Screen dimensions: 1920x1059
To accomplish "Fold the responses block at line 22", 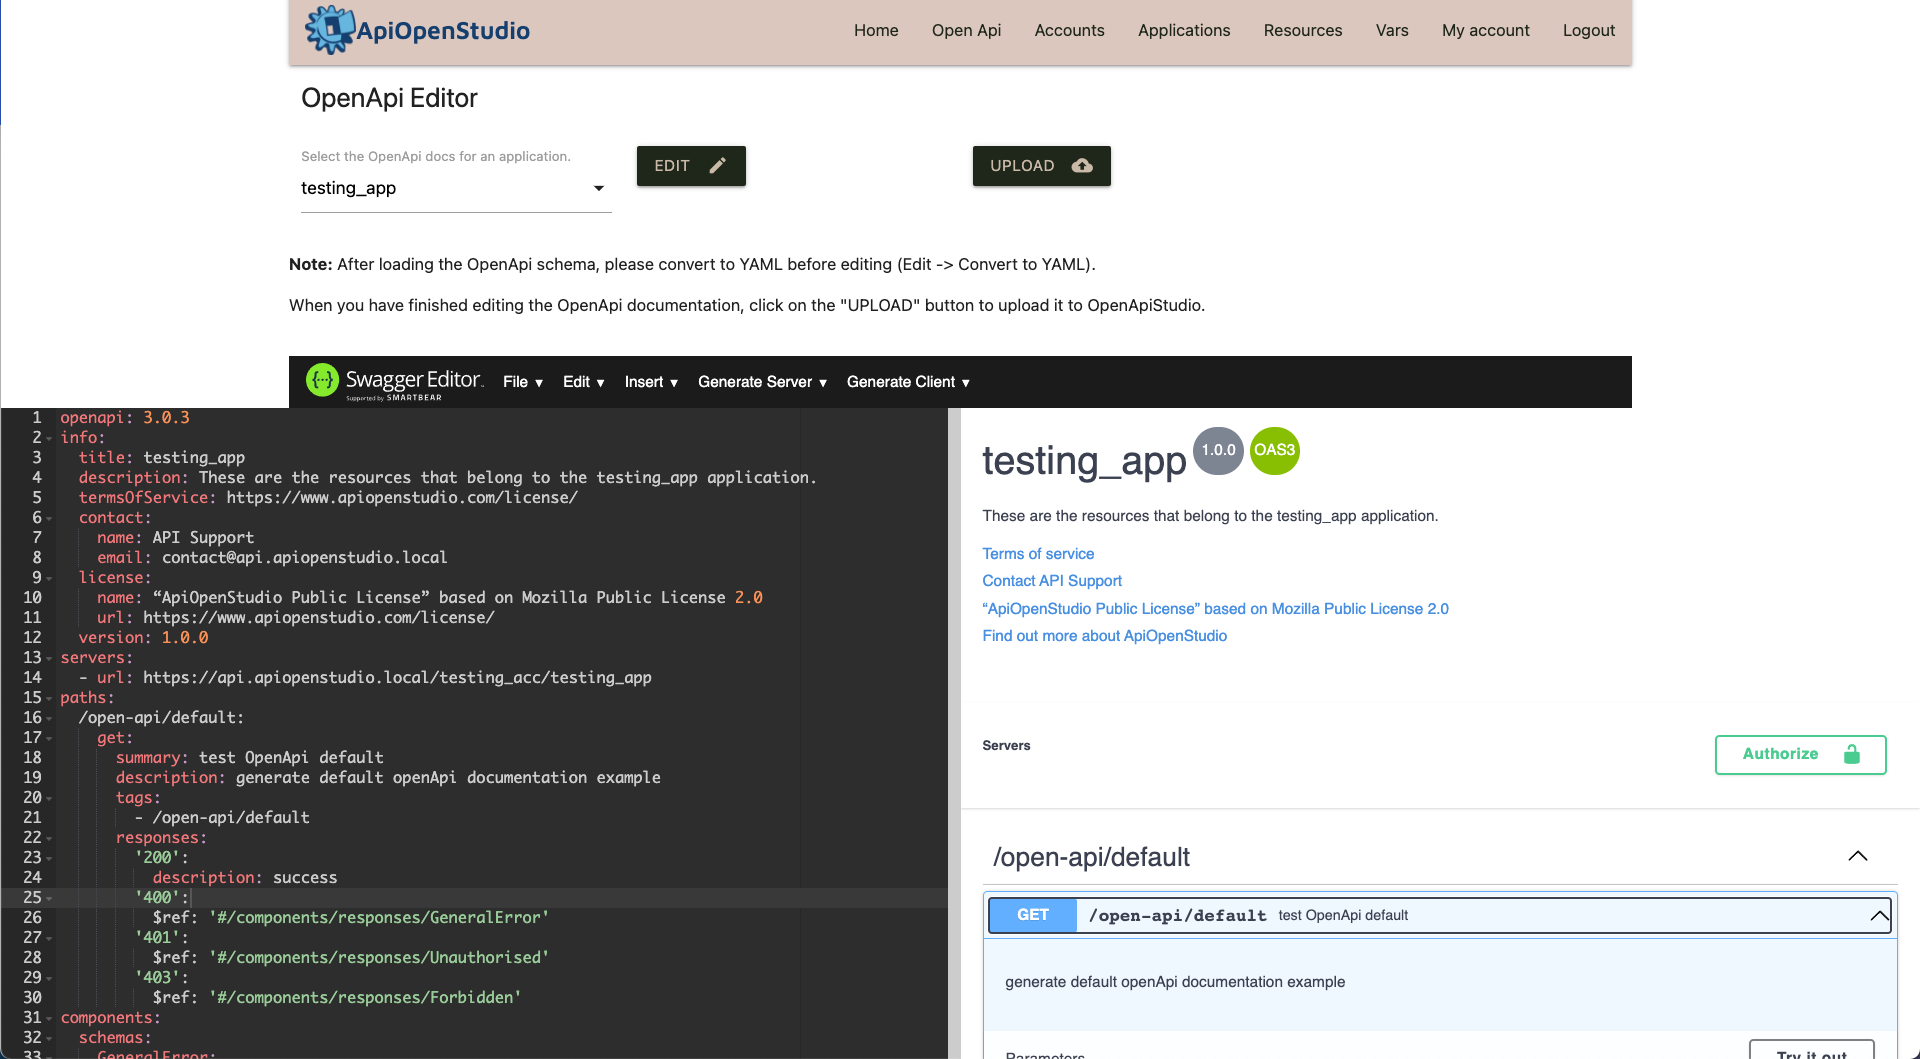I will pos(49,838).
